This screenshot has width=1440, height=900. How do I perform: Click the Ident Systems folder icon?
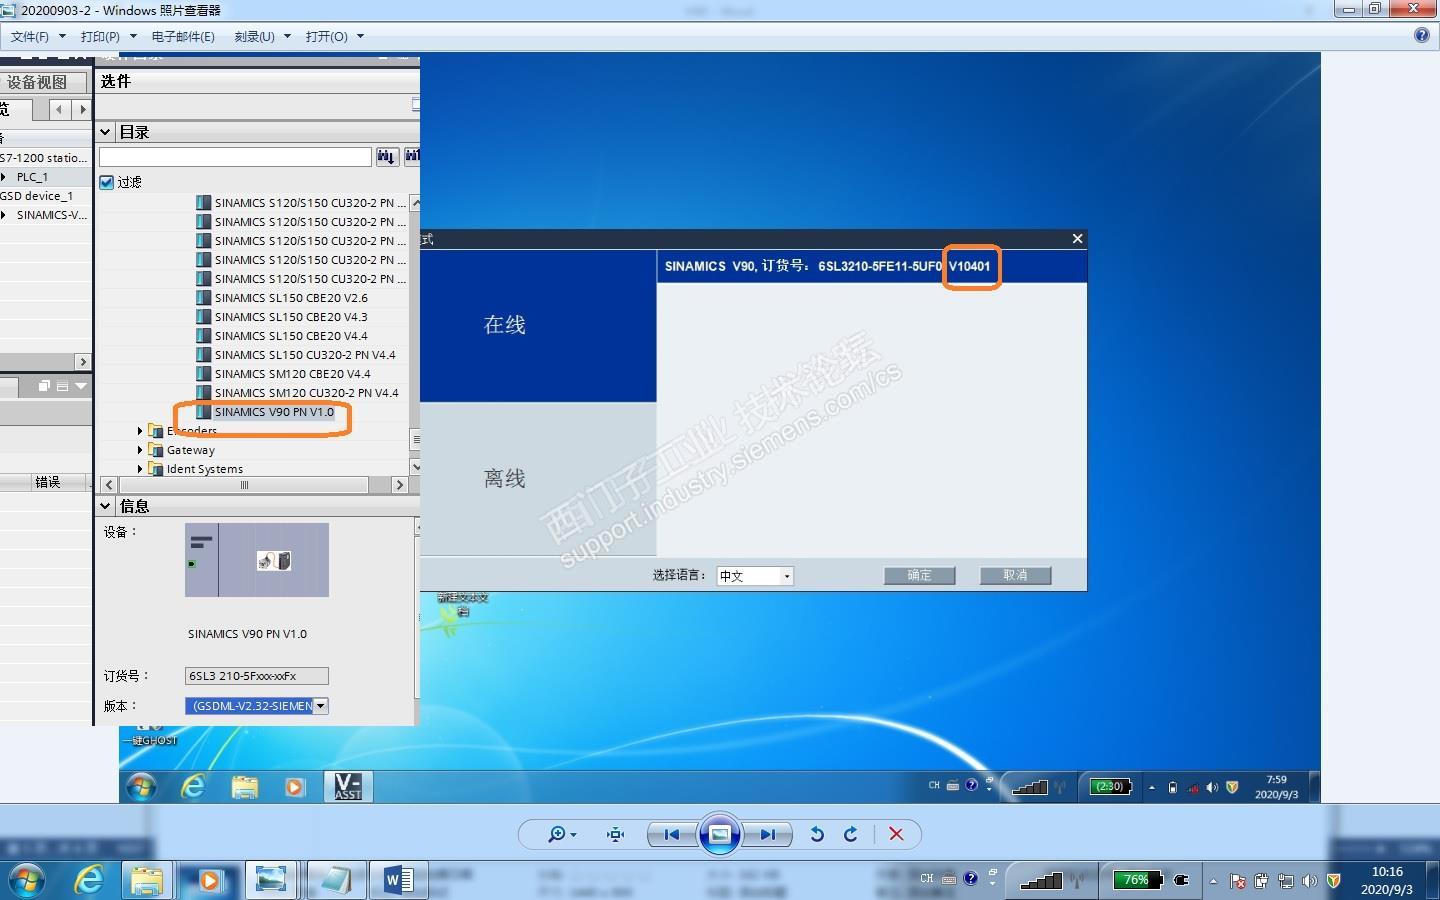tap(155, 469)
